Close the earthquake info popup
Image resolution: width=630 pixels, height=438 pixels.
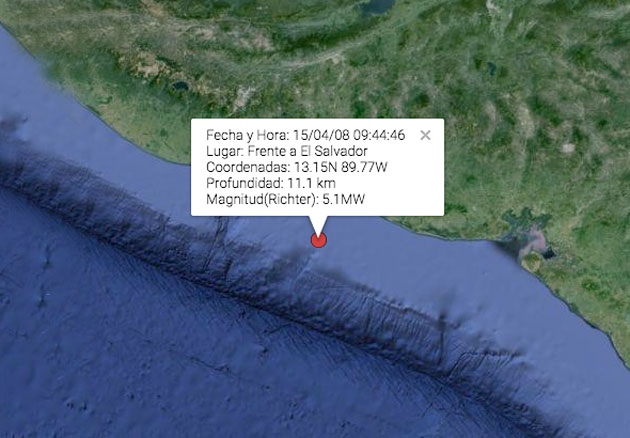425,135
